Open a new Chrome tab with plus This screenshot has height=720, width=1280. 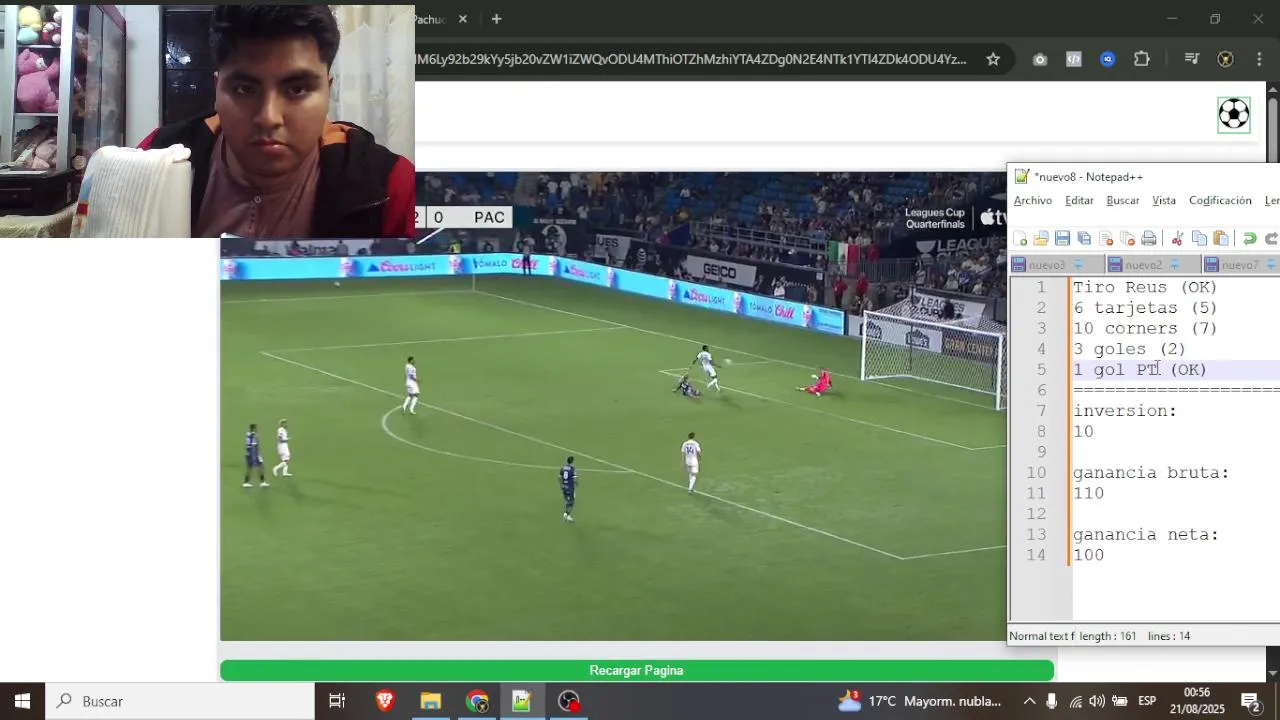pyautogui.click(x=496, y=19)
